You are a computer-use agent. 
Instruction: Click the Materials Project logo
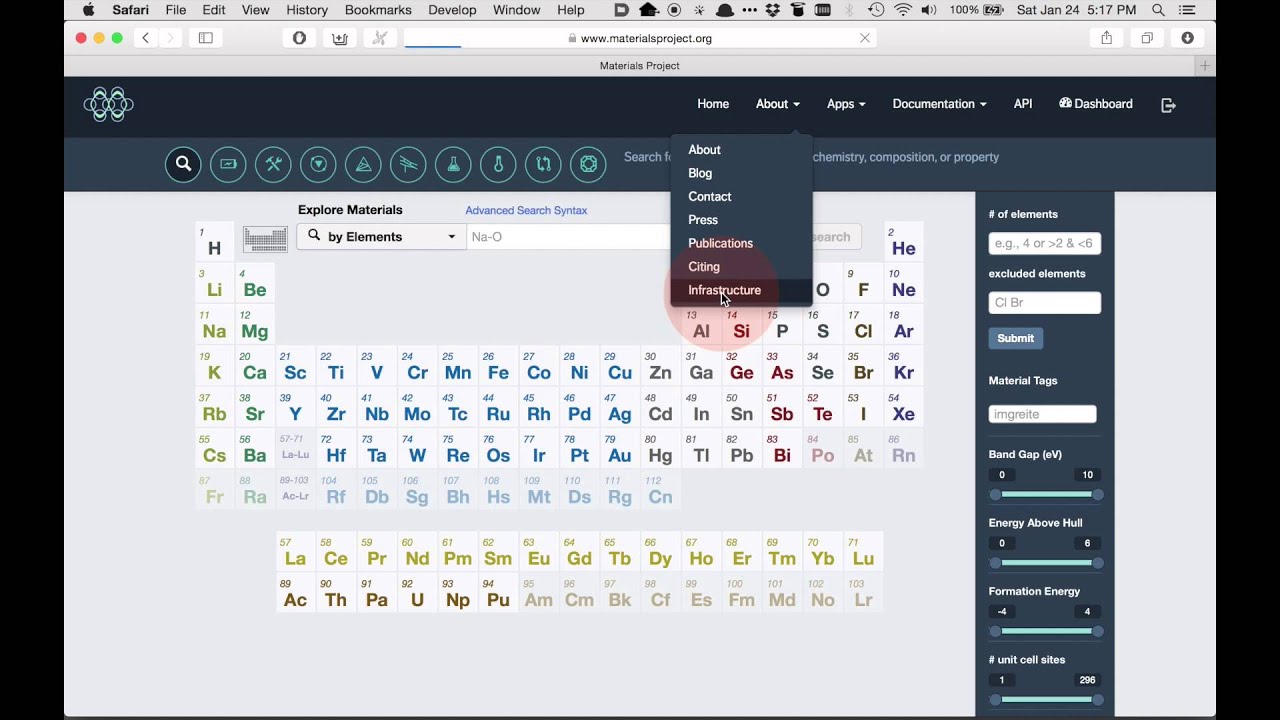coord(108,104)
